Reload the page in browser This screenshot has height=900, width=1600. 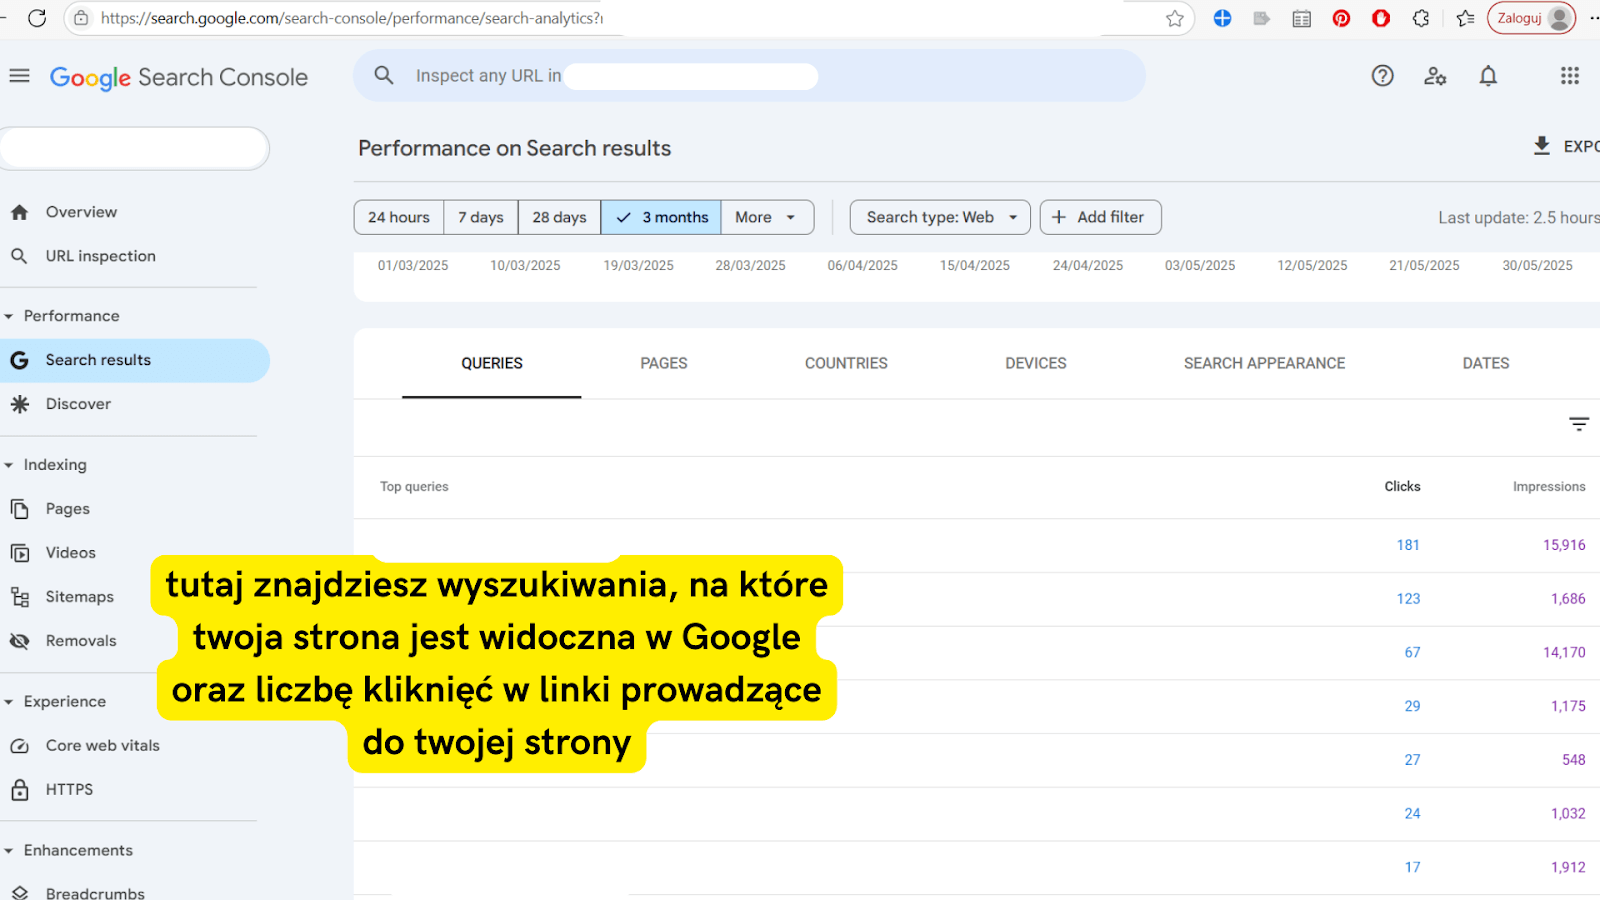[x=37, y=18]
